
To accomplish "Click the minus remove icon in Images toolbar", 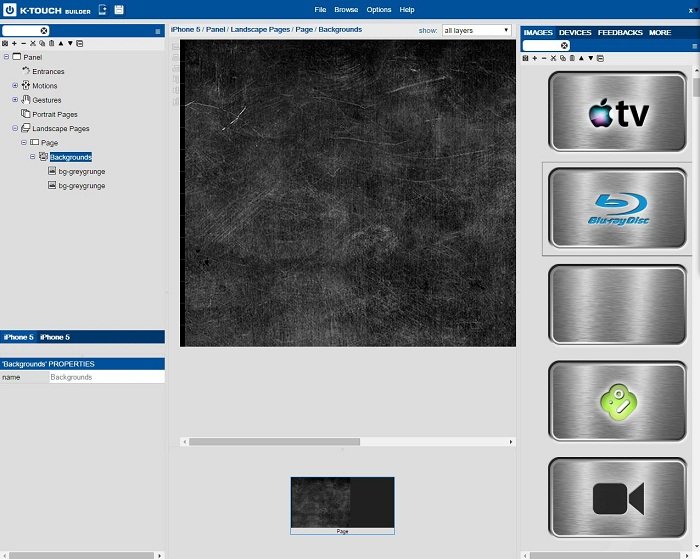I will click(x=544, y=58).
